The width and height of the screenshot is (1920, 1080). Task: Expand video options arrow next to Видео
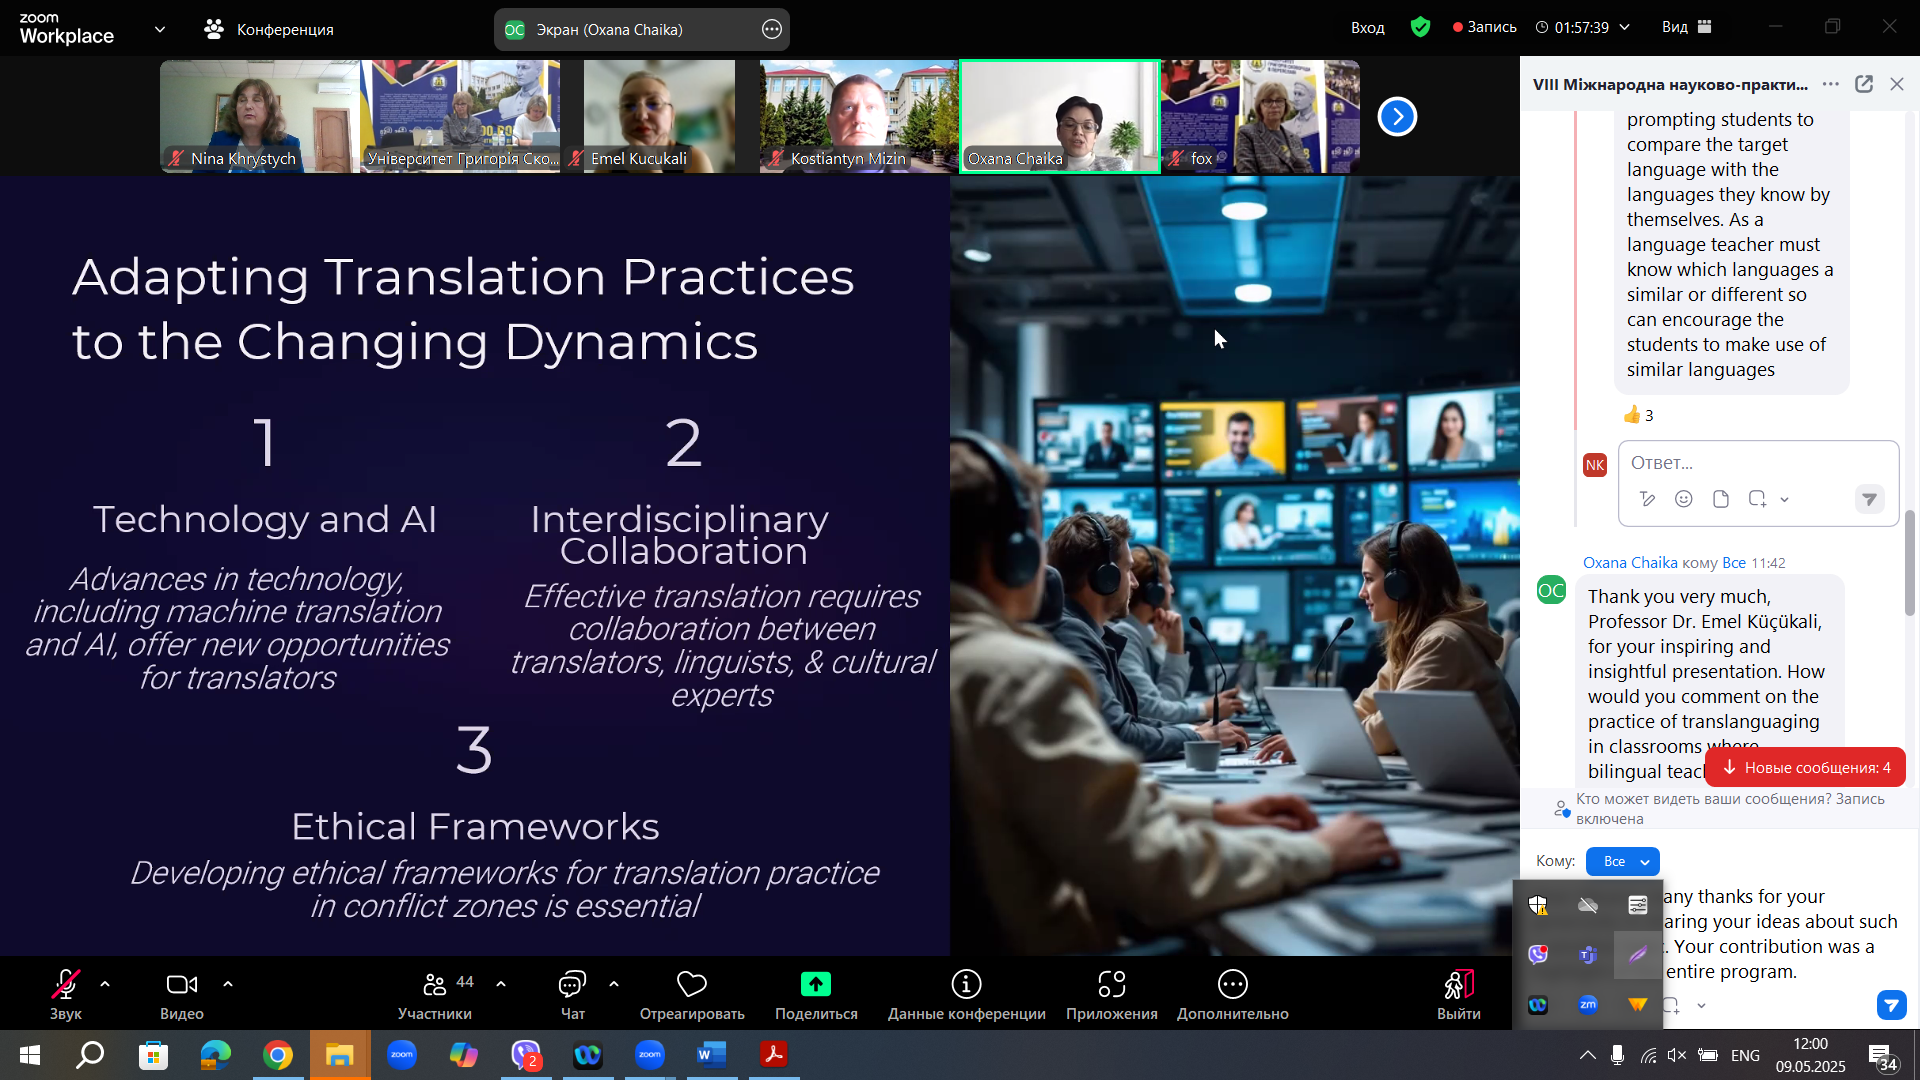(x=228, y=984)
